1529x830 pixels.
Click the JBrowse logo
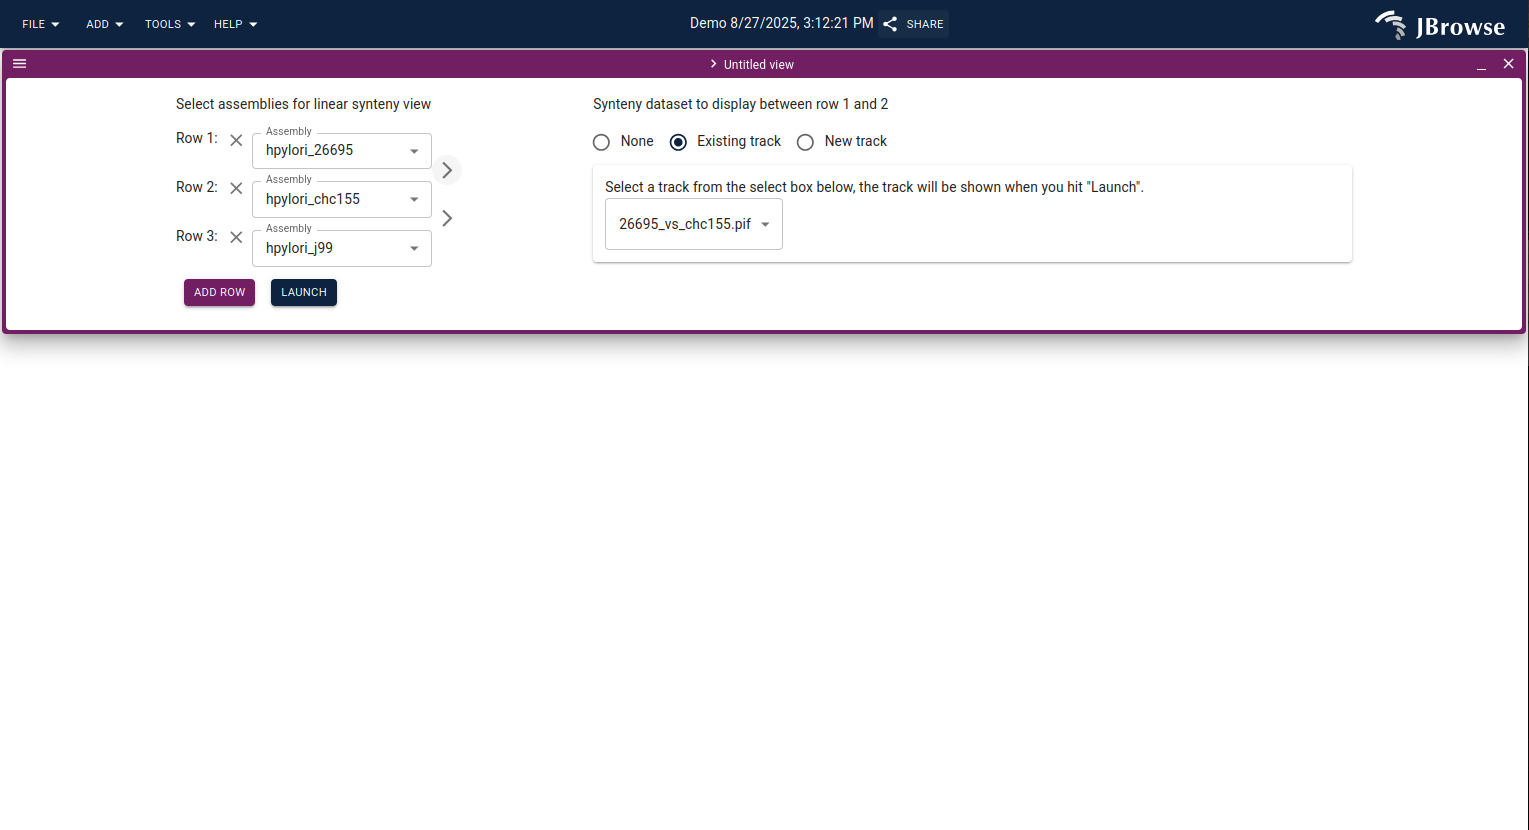(x=1440, y=25)
